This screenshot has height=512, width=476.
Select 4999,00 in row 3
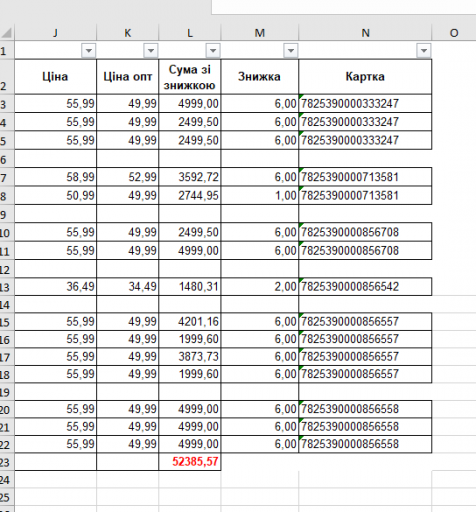point(190,104)
